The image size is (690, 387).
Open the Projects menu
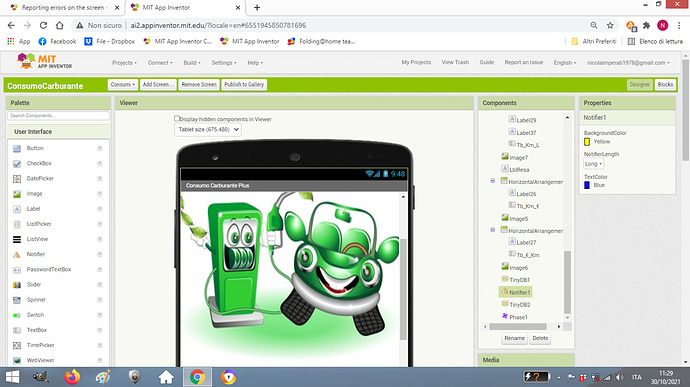pos(124,63)
